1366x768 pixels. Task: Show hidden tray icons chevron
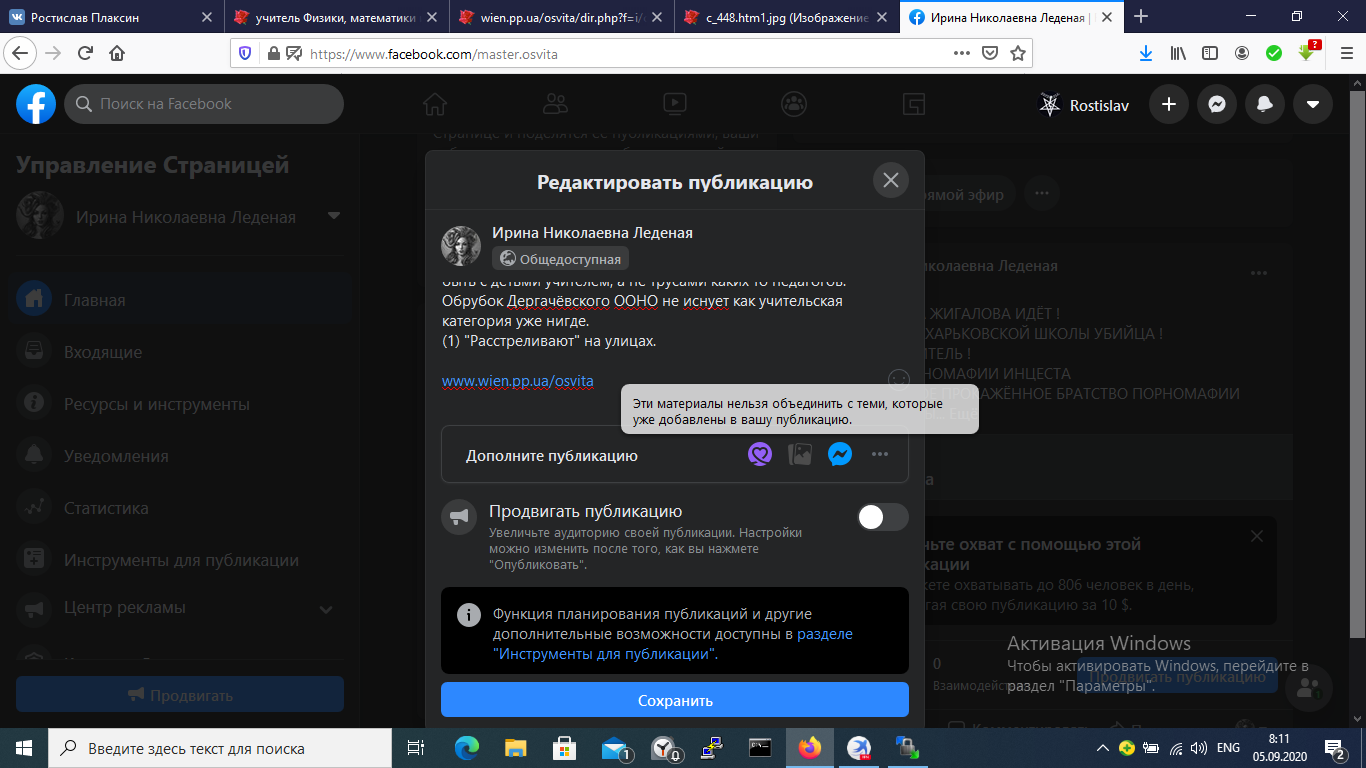pyautogui.click(x=1103, y=748)
